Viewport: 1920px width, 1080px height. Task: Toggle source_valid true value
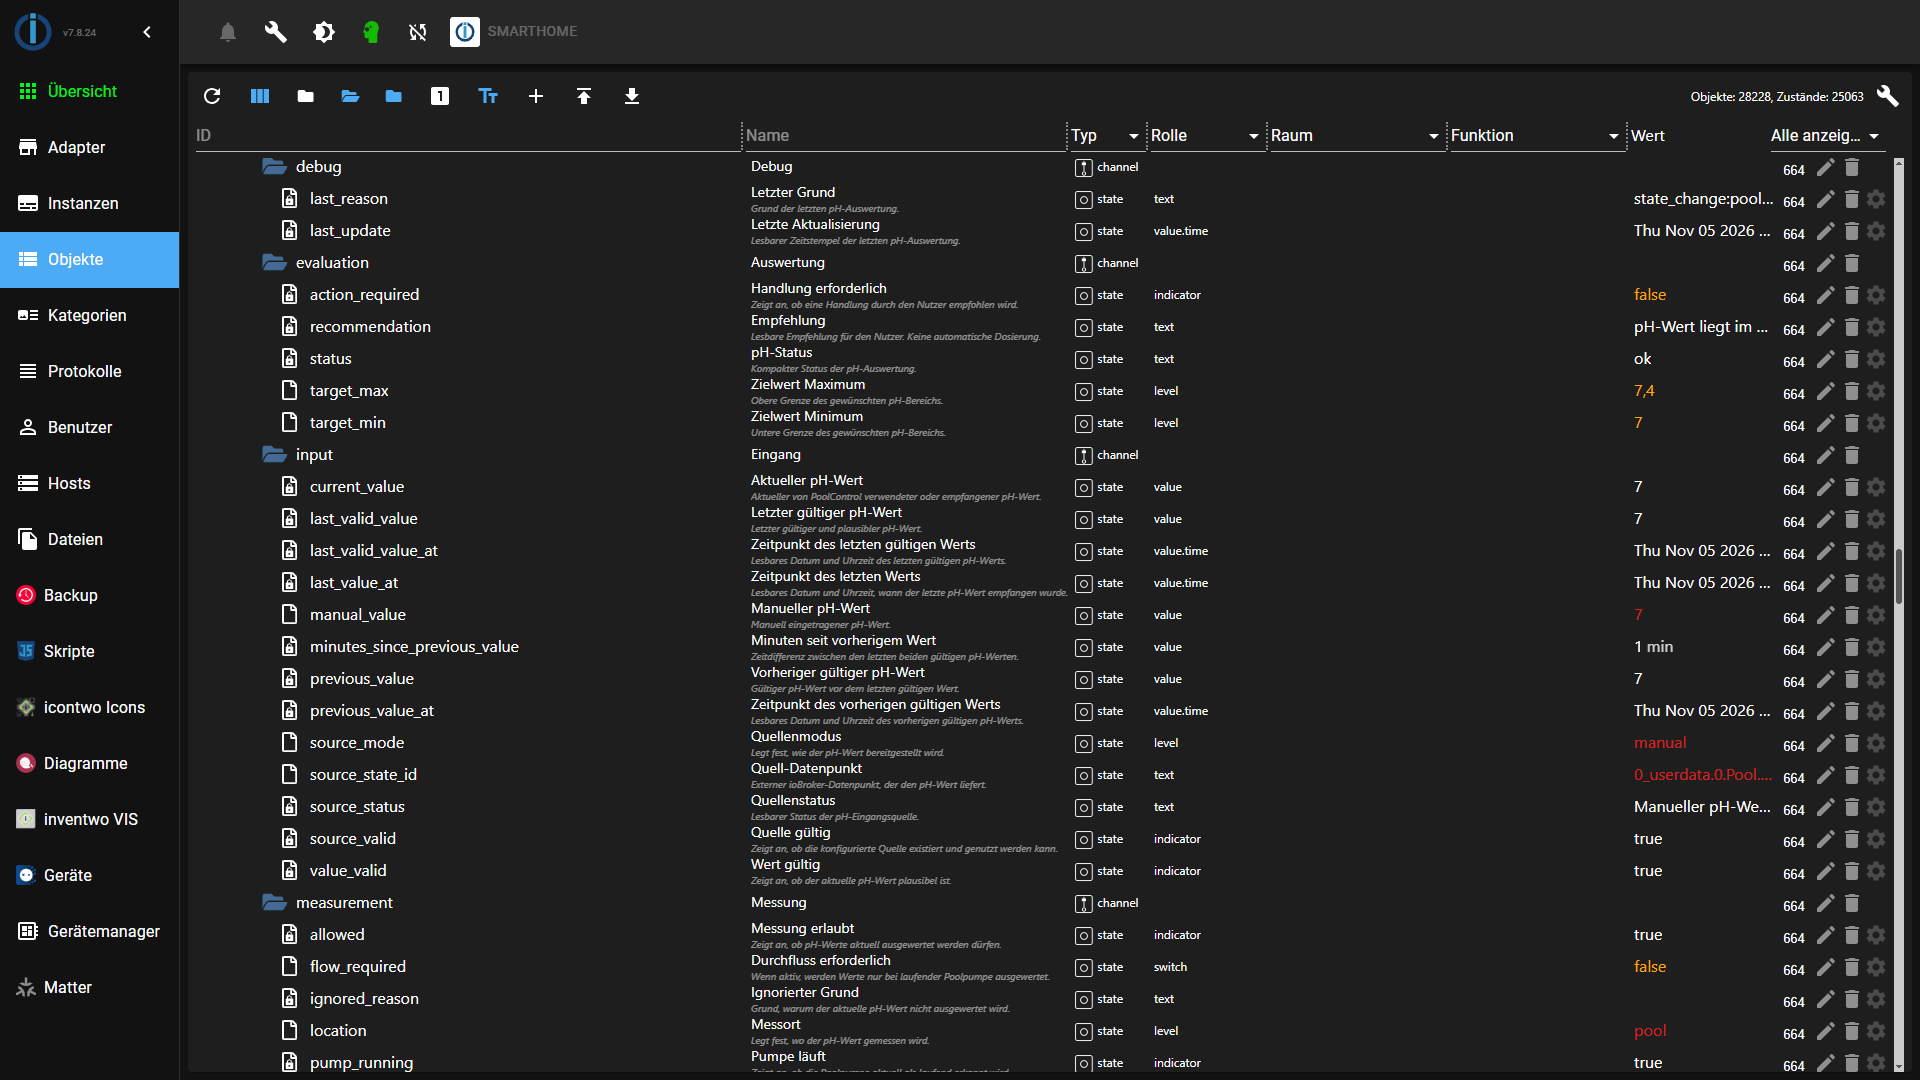click(1648, 839)
